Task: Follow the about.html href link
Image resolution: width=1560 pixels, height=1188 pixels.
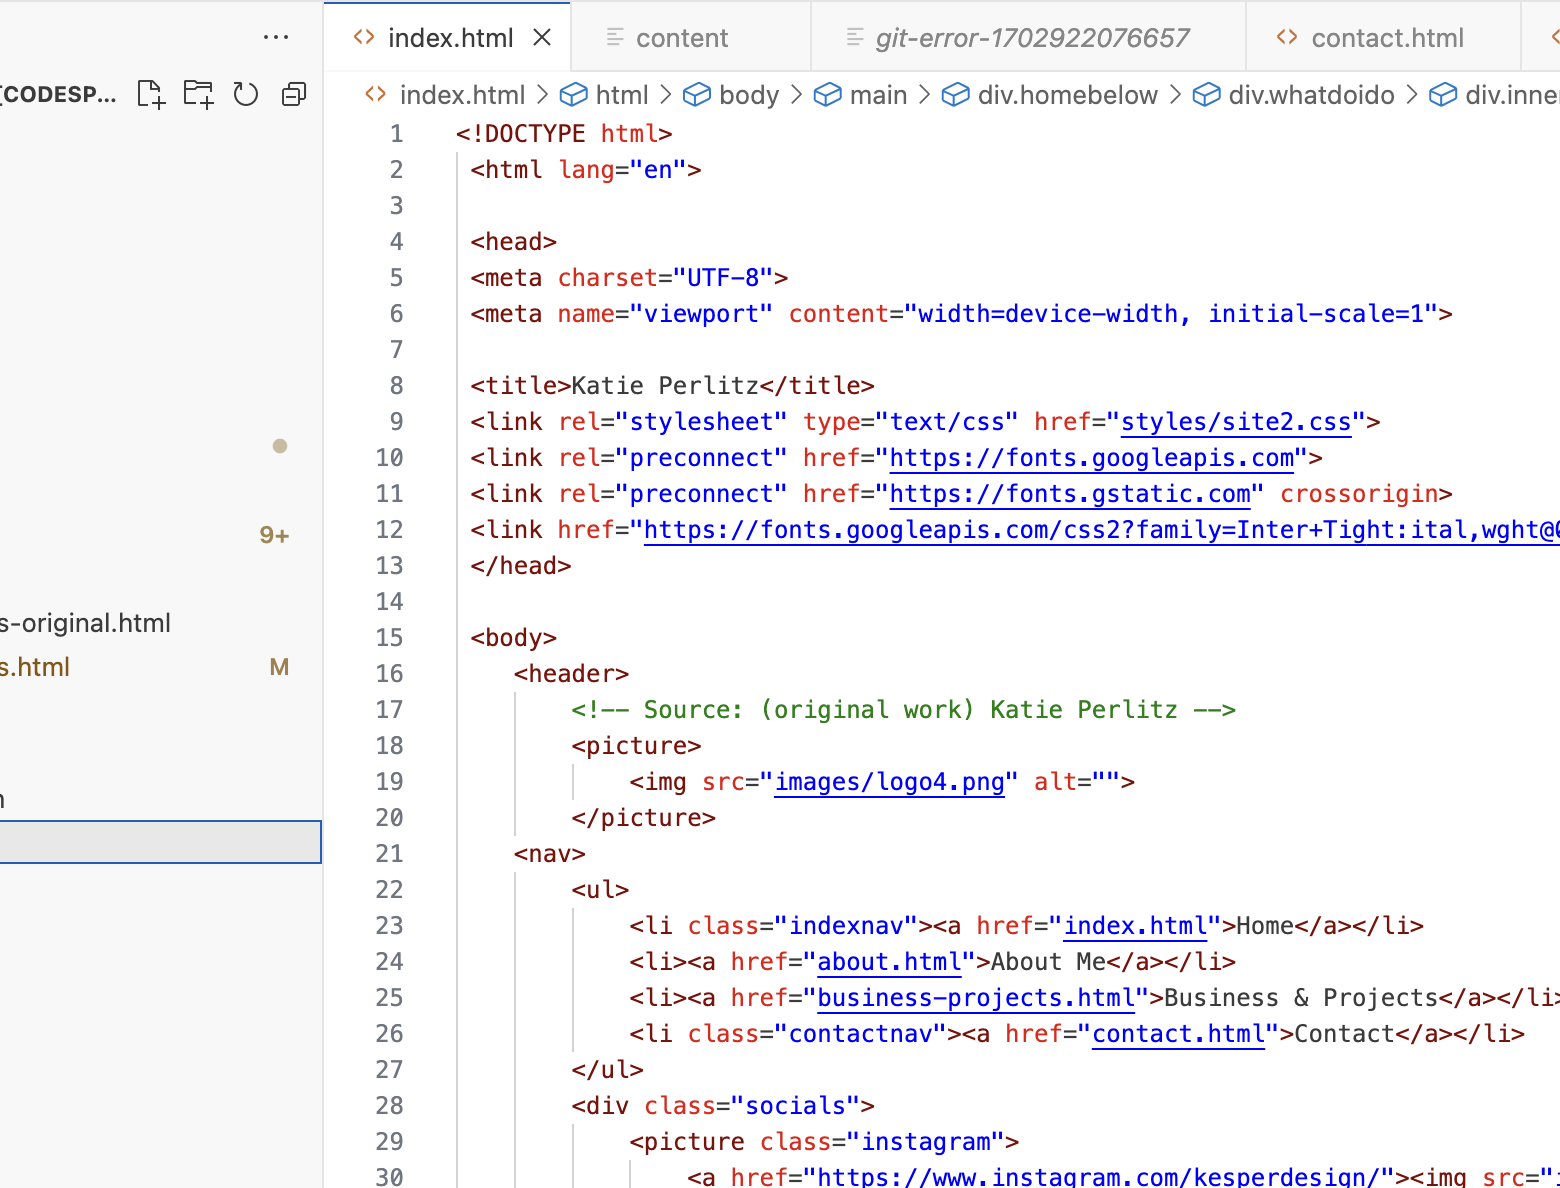Action: click(889, 962)
